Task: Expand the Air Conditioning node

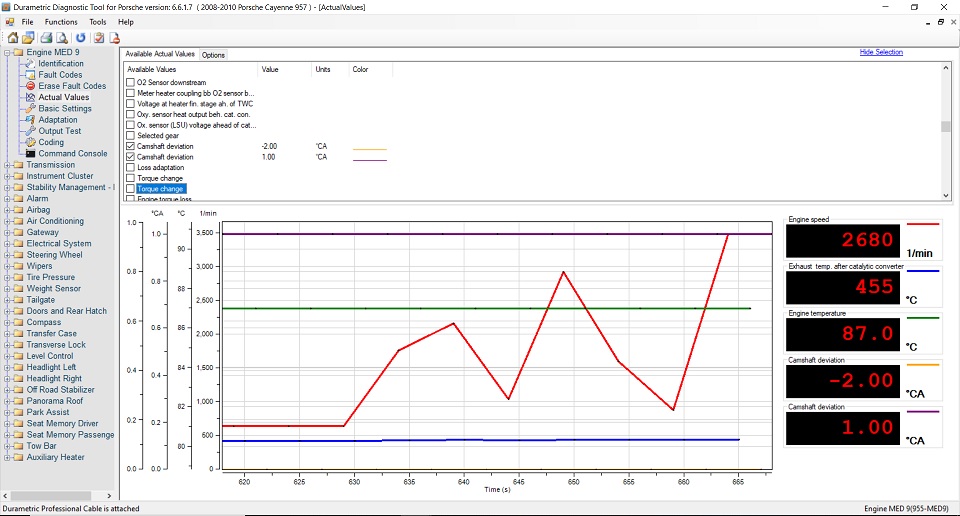Action: pos(7,221)
